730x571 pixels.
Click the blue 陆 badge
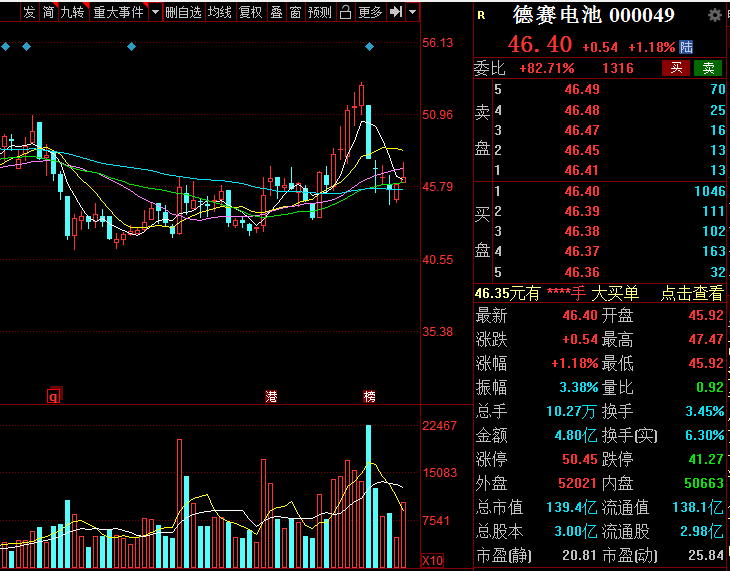(x=686, y=47)
